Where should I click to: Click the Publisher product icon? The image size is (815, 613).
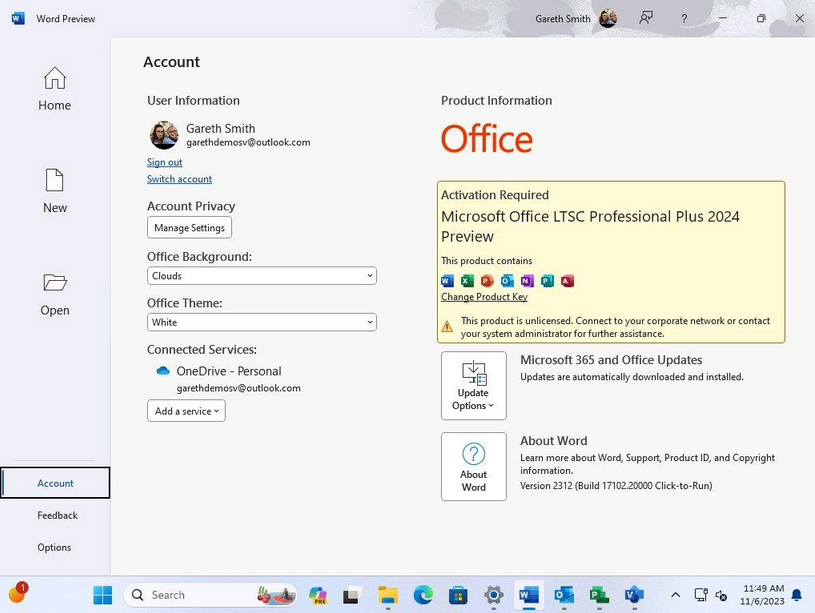point(547,281)
